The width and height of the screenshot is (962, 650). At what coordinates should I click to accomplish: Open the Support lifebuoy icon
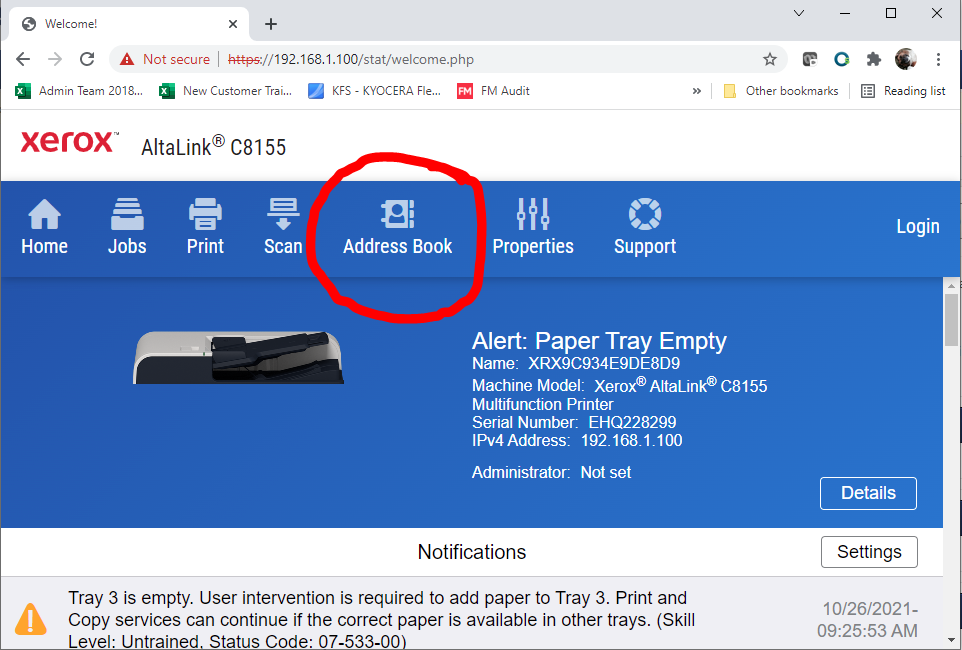(x=645, y=214)
